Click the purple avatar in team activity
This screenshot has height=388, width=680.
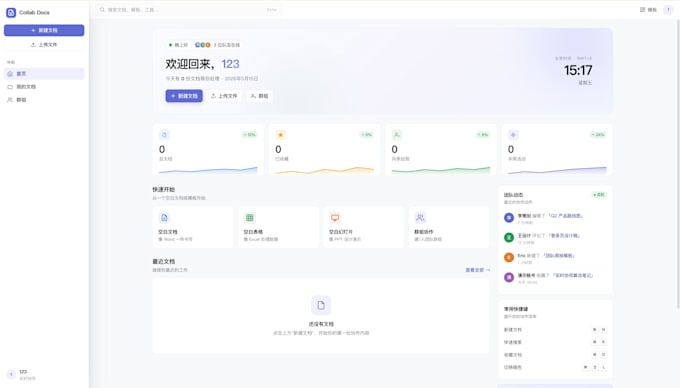509,277
